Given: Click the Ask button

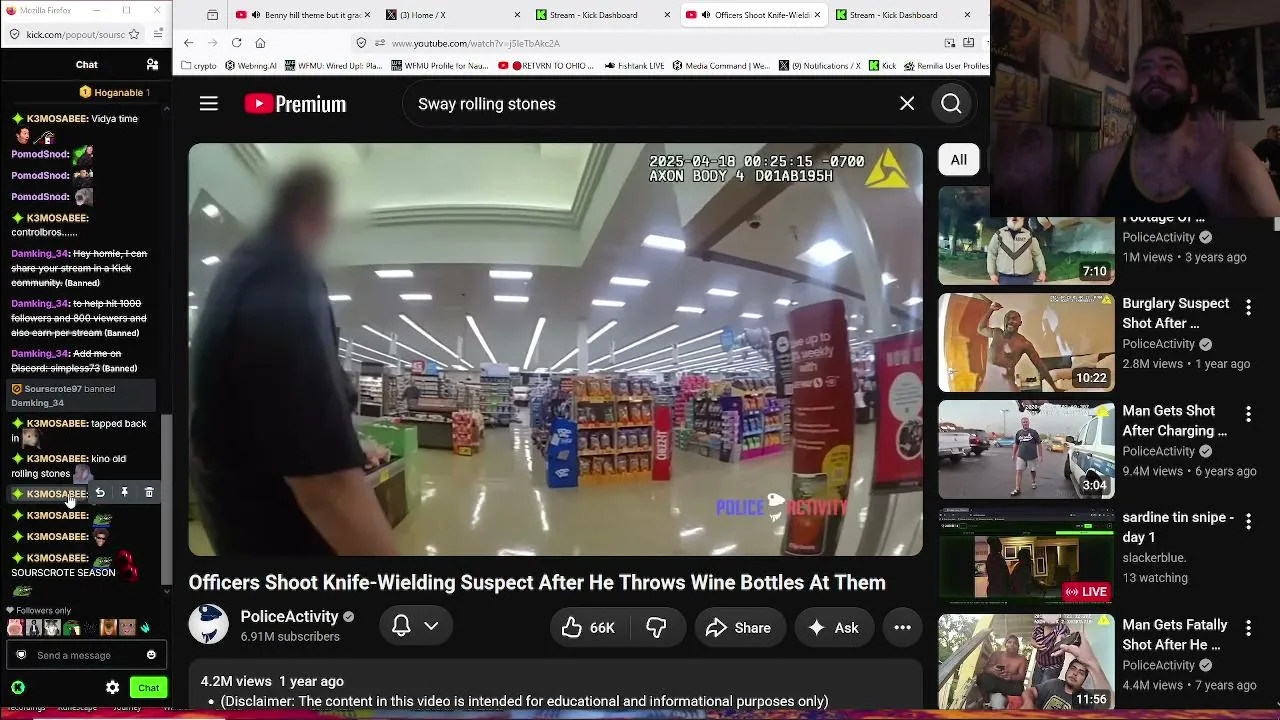Looking at the screenshot, I should coord(834,627).
